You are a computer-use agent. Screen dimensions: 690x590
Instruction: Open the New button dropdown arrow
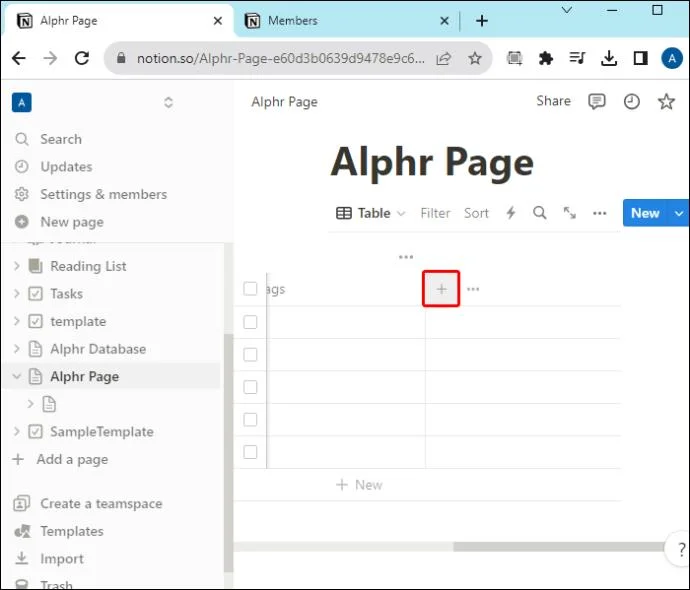click(679, 213)
